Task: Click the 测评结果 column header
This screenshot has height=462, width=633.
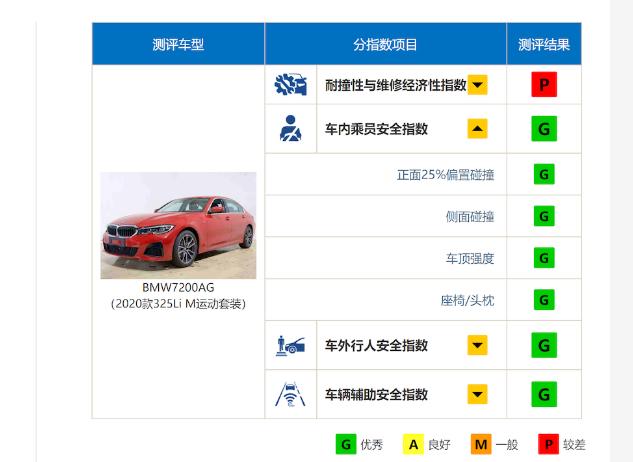Action: click(544, 44)
